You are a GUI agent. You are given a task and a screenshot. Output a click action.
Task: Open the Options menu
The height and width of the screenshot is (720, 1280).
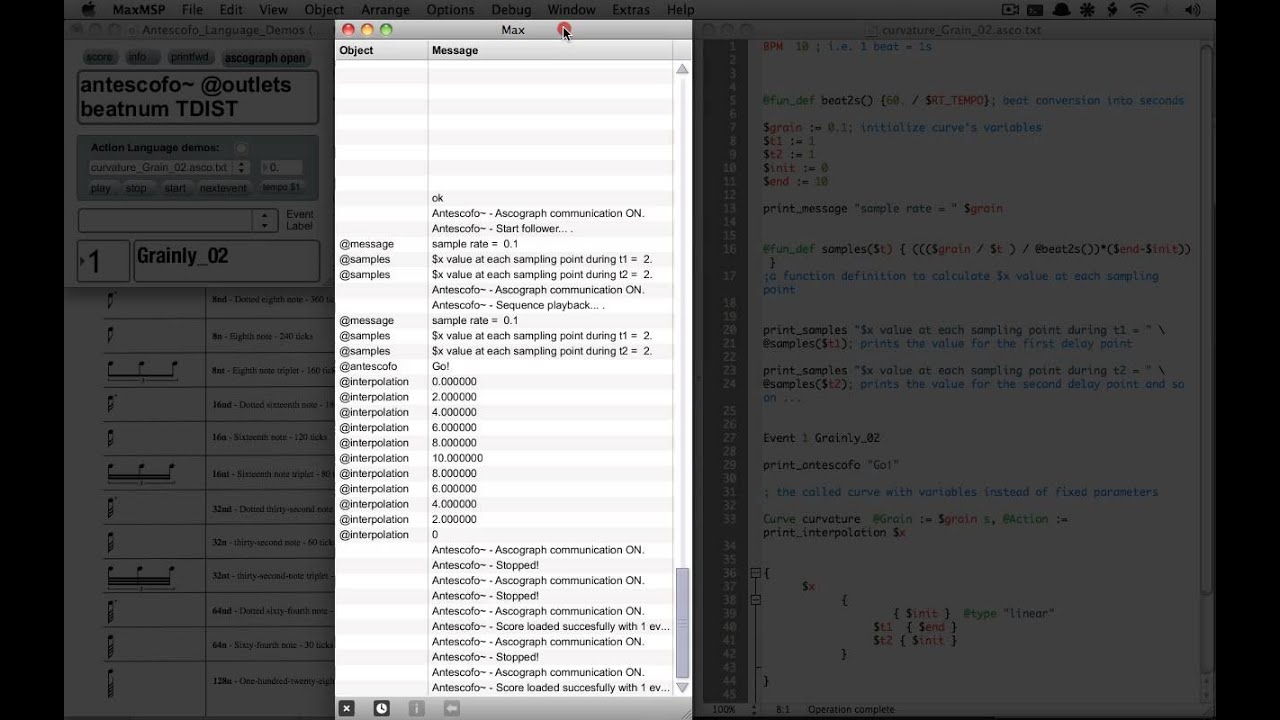point(450,10)
